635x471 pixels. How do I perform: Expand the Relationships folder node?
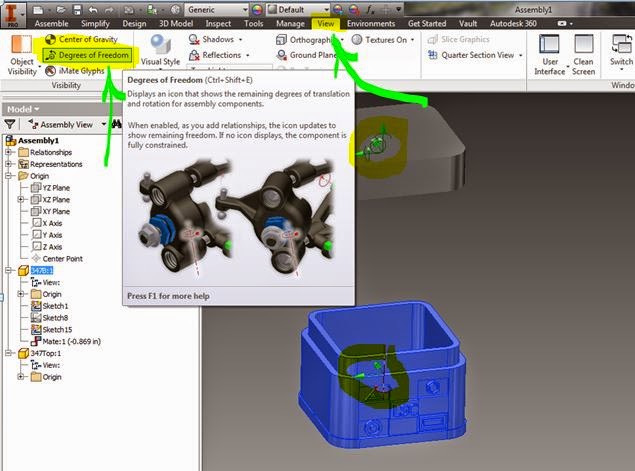point(8,152)
